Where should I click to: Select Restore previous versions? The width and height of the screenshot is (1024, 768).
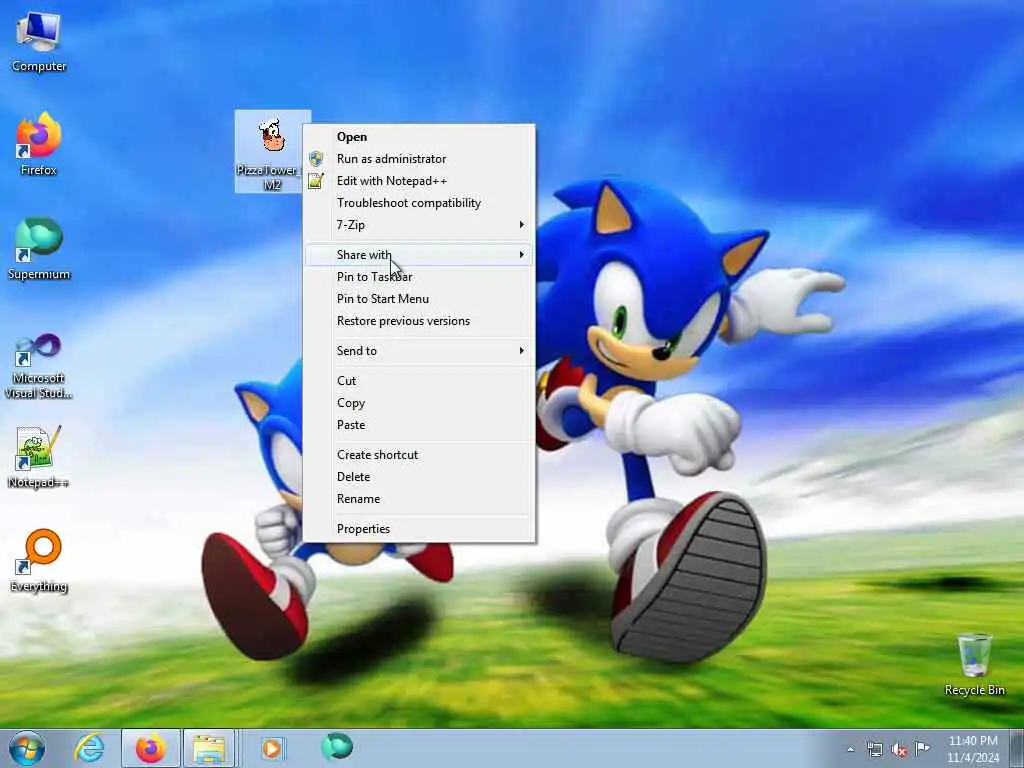click(x=419, y=321)
